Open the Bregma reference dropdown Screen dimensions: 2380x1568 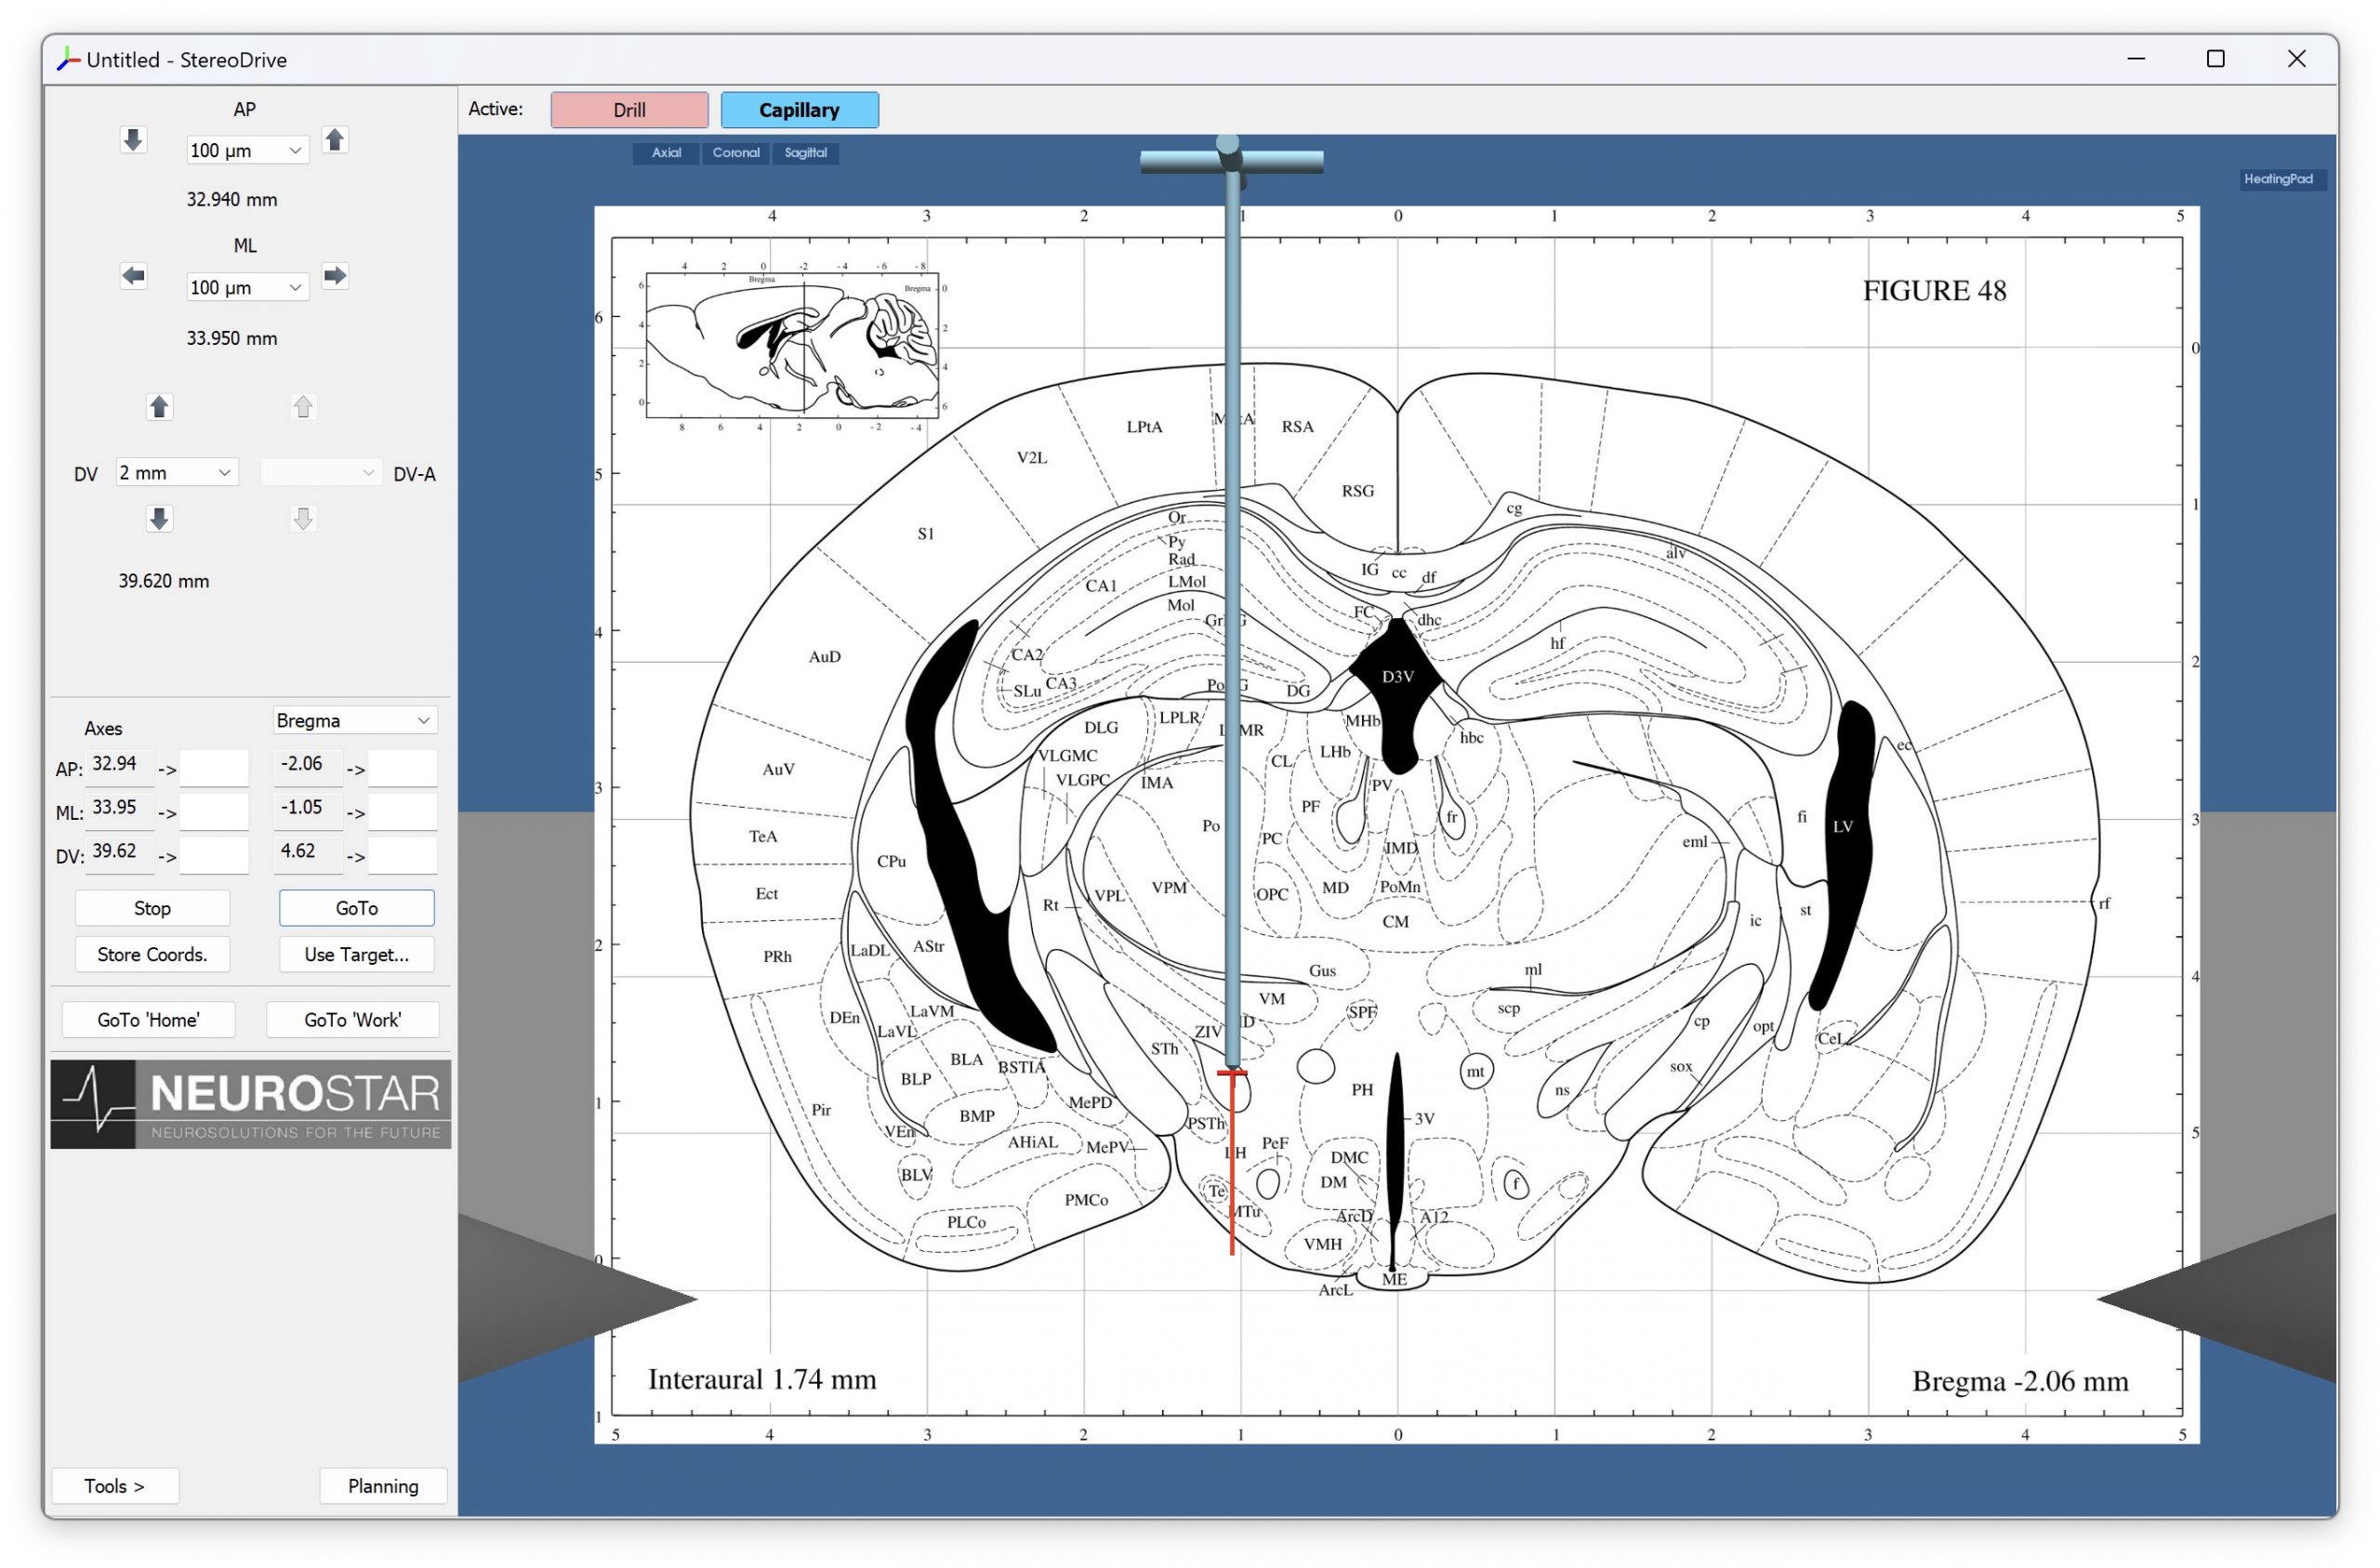355,720
